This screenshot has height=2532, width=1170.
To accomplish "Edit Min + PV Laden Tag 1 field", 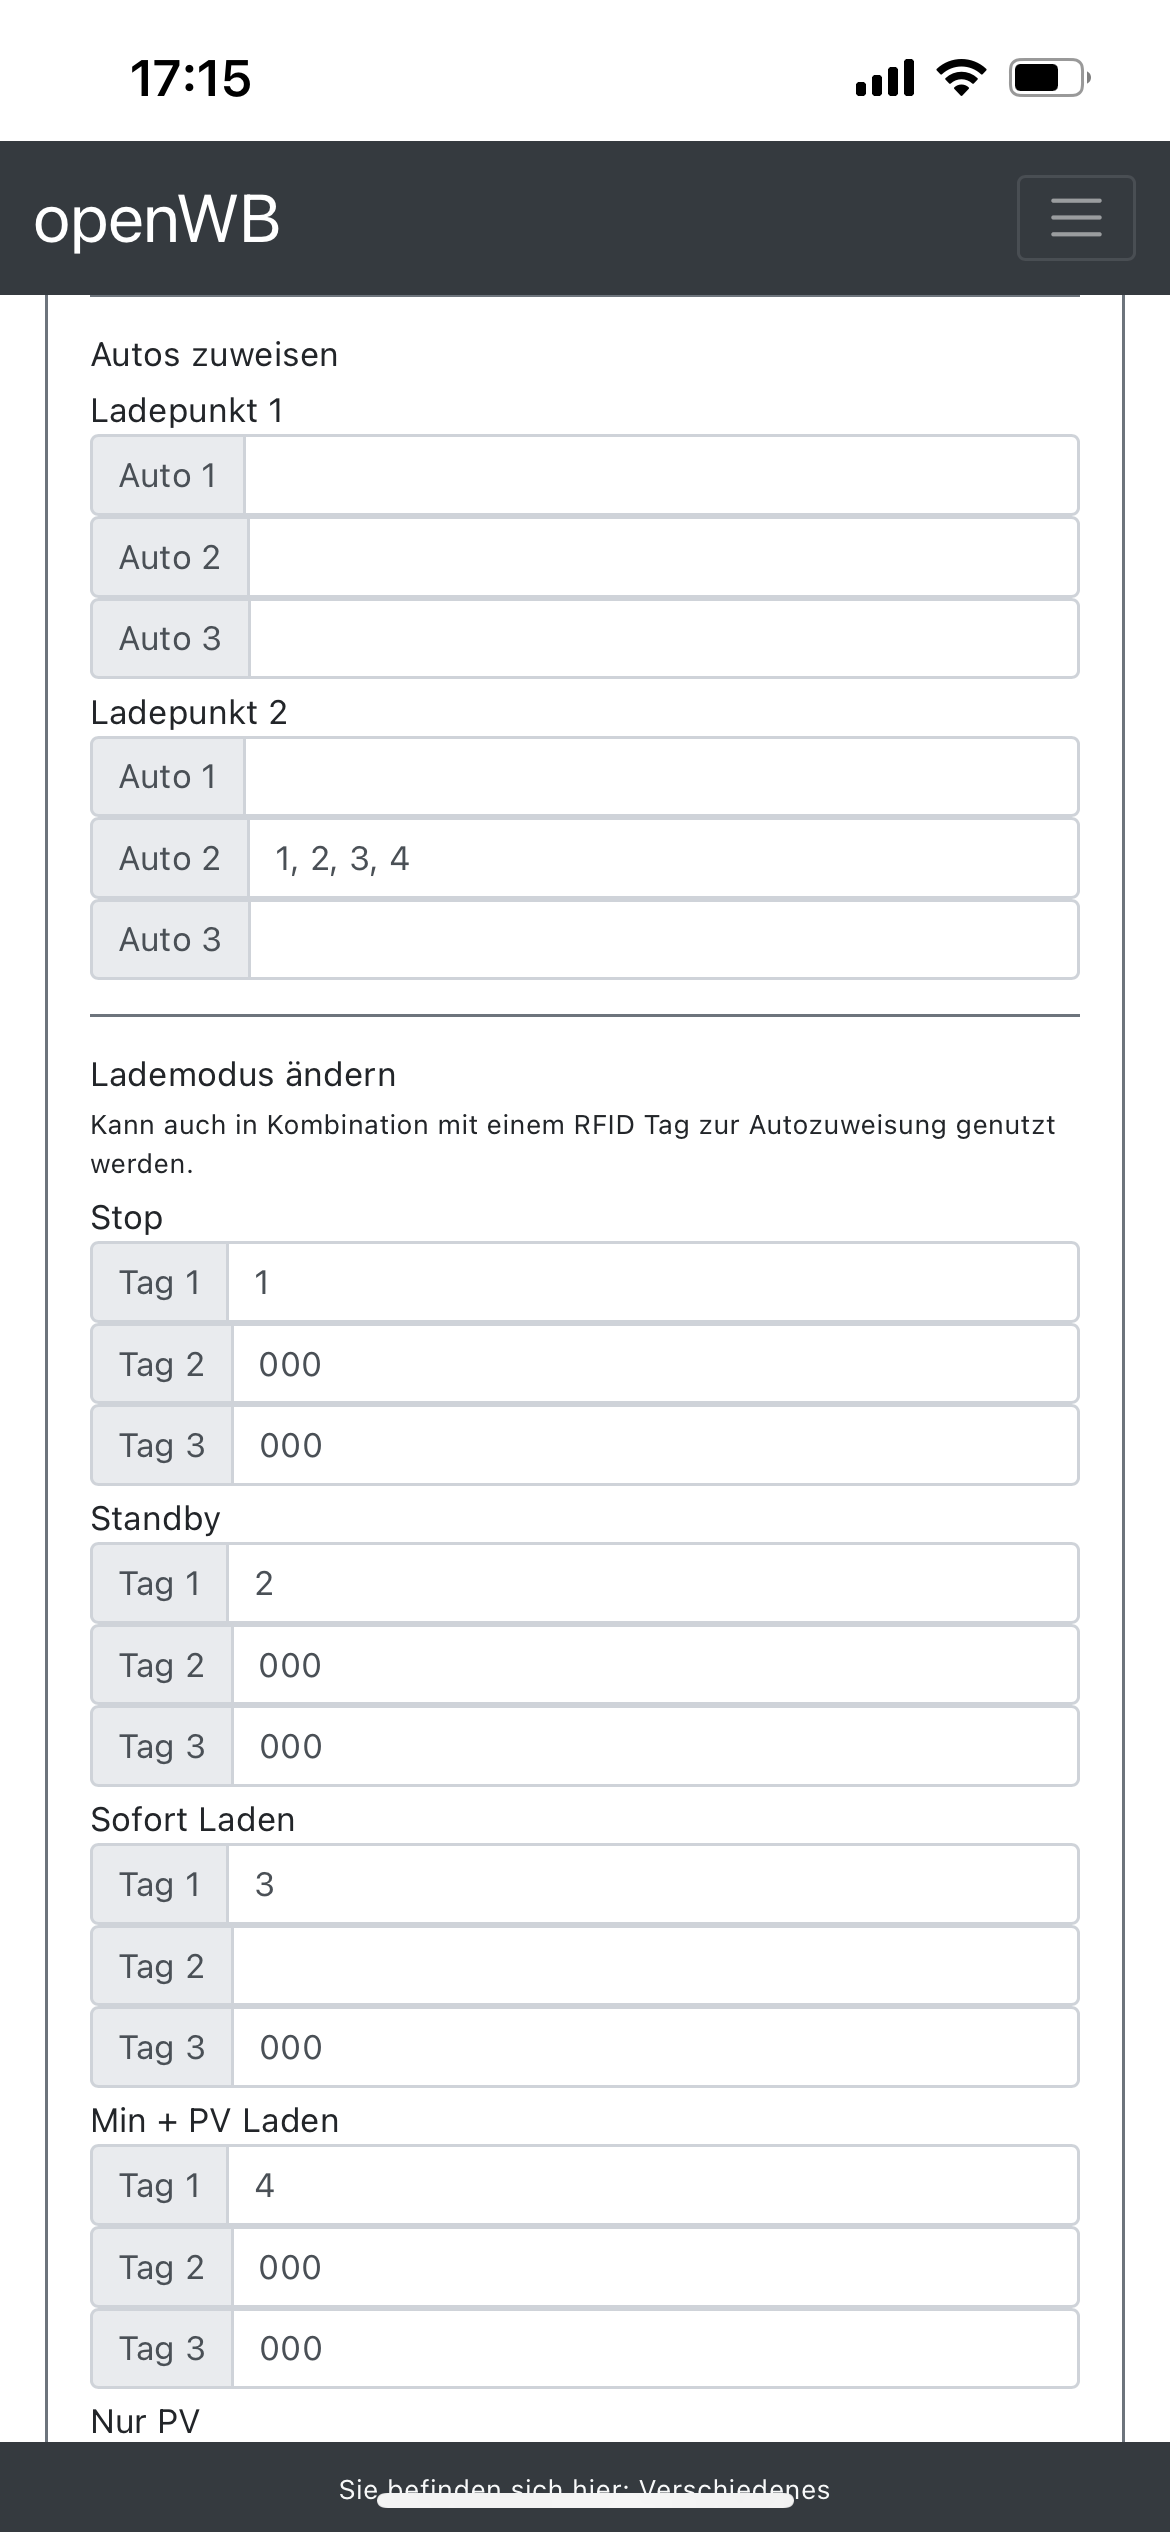I will click(653, 2185).
